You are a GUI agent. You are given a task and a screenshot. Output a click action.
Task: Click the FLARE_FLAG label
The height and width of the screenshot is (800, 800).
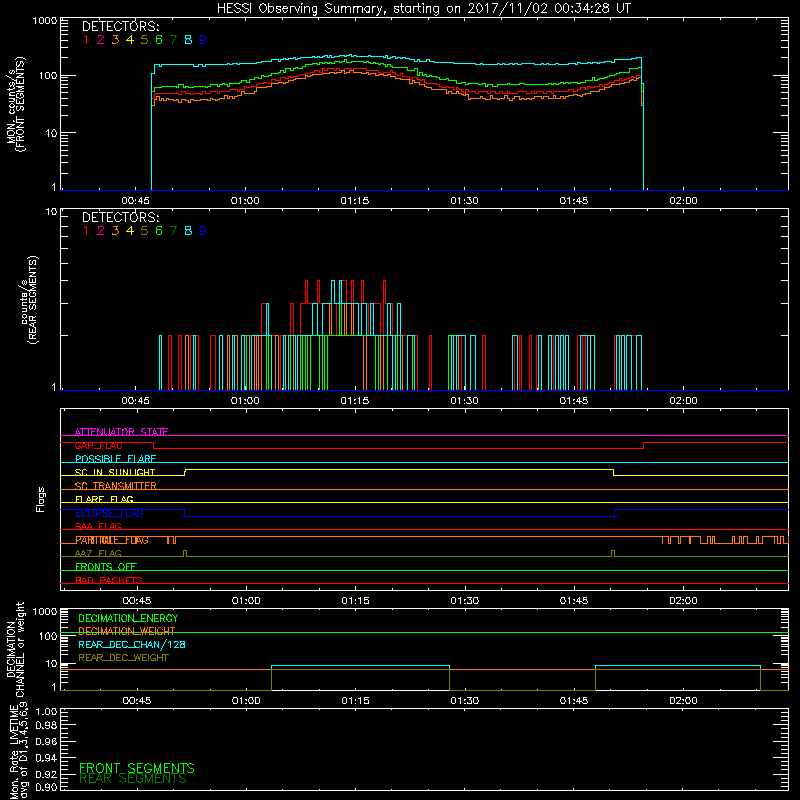coord(104,499)
